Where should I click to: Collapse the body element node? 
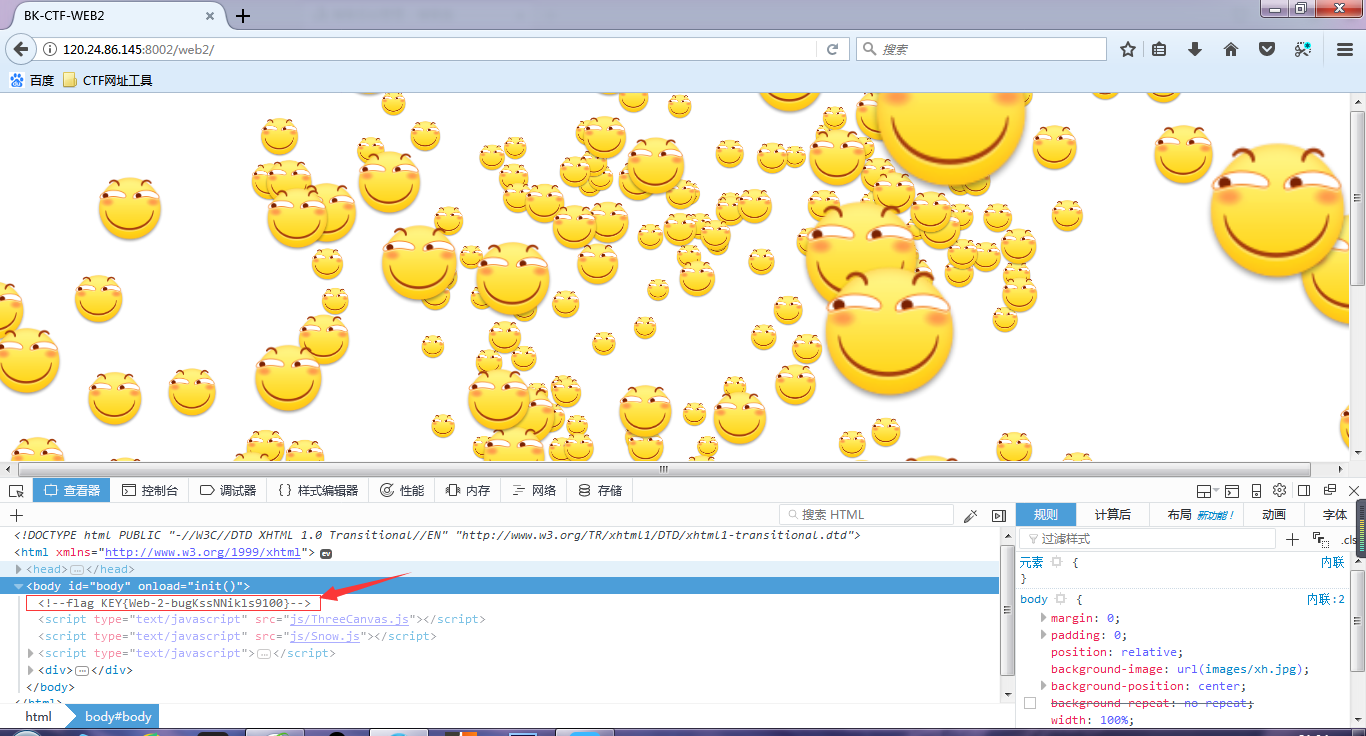[19, 586]
